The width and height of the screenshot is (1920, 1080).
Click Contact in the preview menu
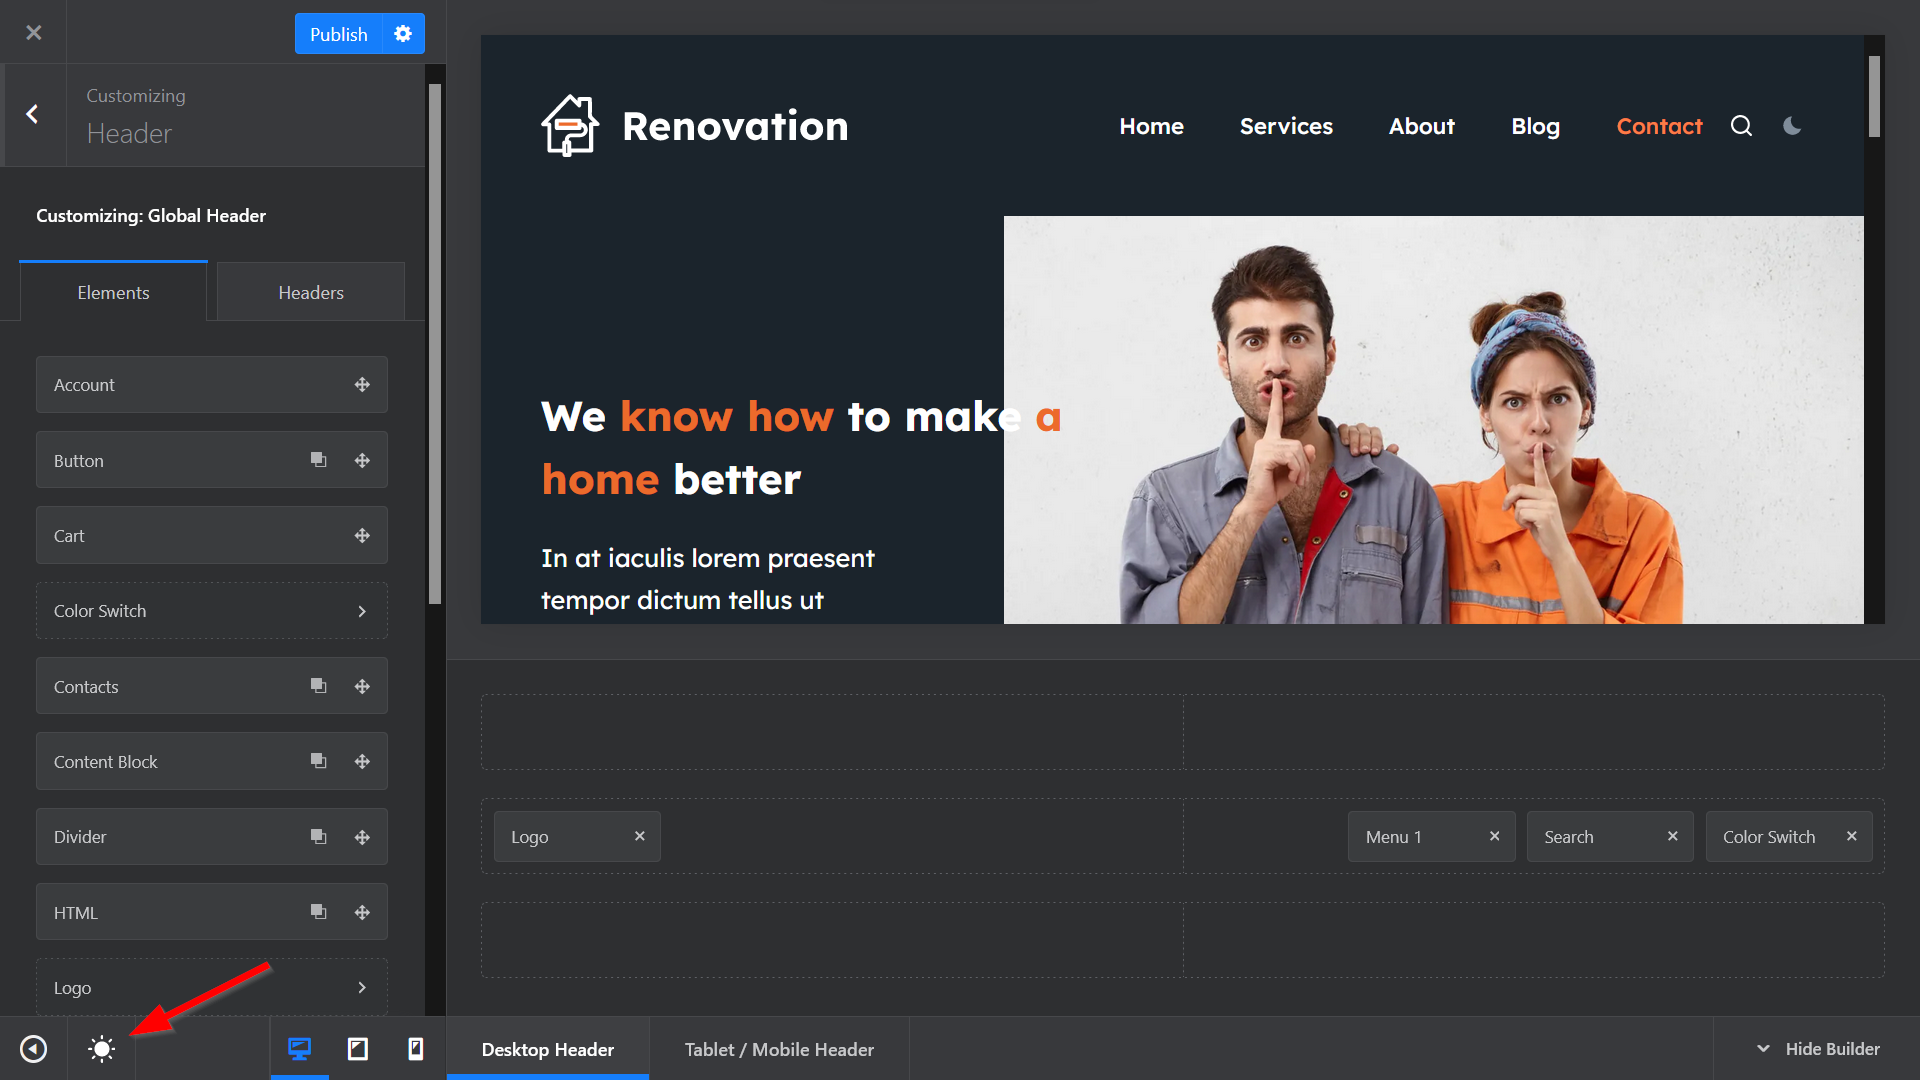pyautogui.click(x=1659, y=127)
